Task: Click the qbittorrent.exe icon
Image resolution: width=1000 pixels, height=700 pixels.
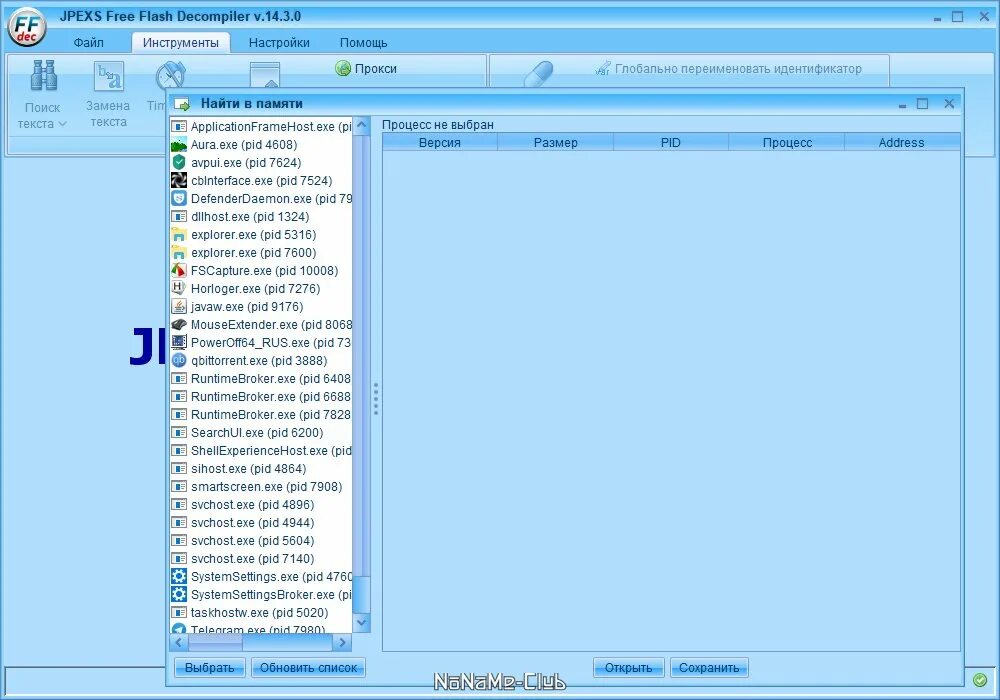Action: tap(179, 360)
